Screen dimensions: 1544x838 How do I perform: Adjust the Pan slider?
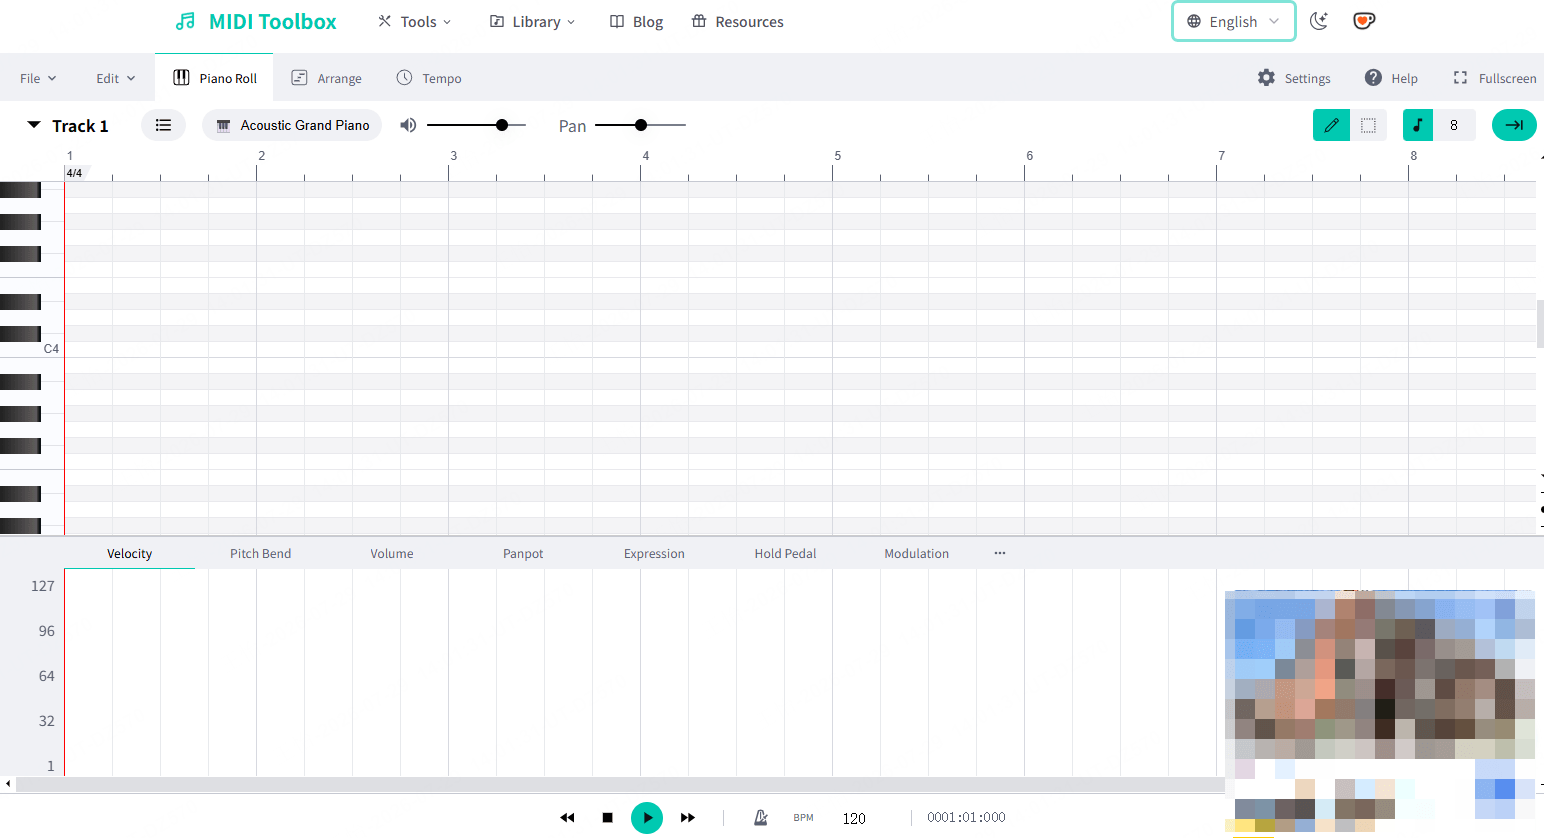point(640,125)
